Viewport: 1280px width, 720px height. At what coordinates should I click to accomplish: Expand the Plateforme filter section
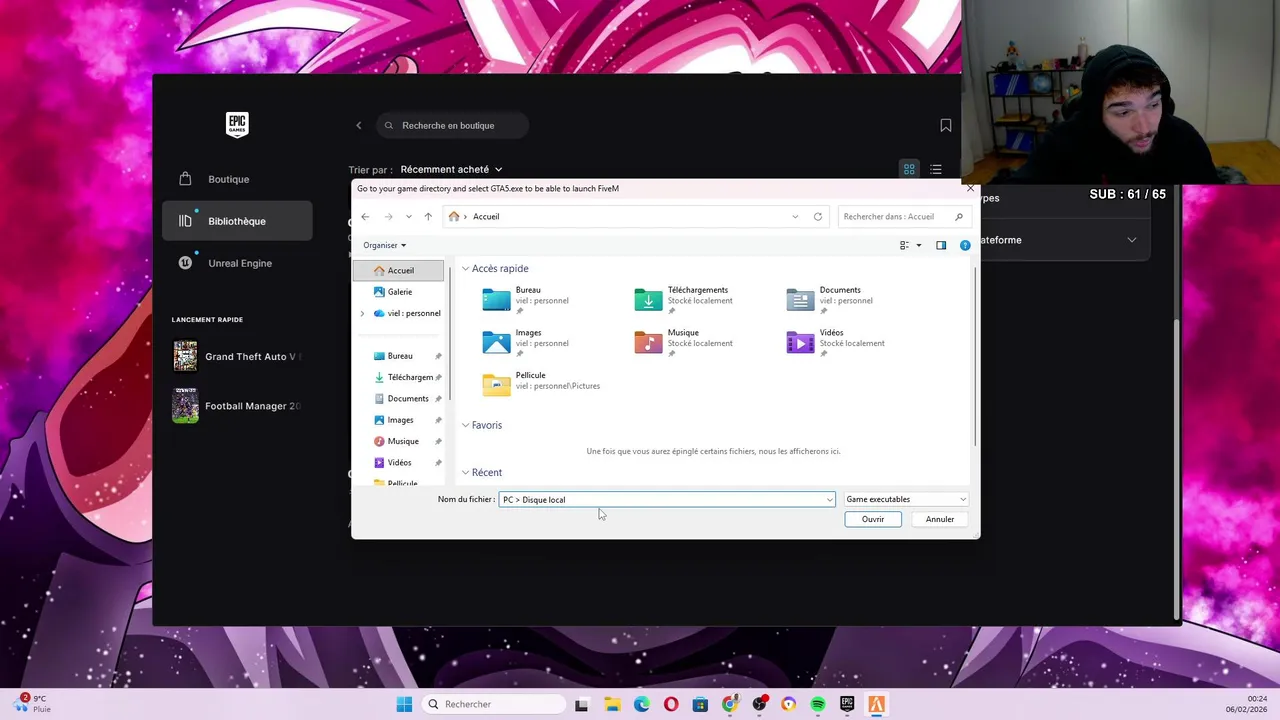coord(1132,240)
